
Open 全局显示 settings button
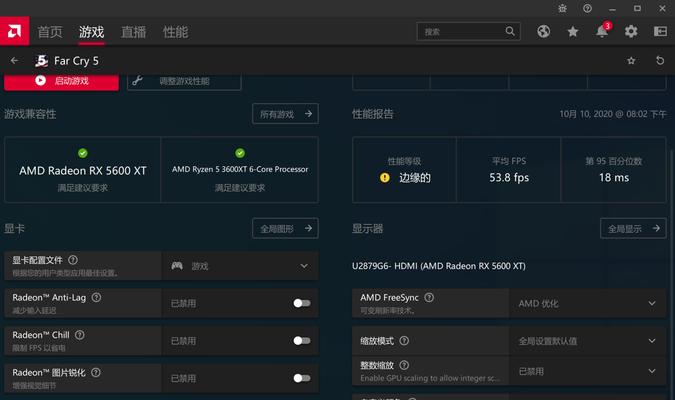(633, 228)
